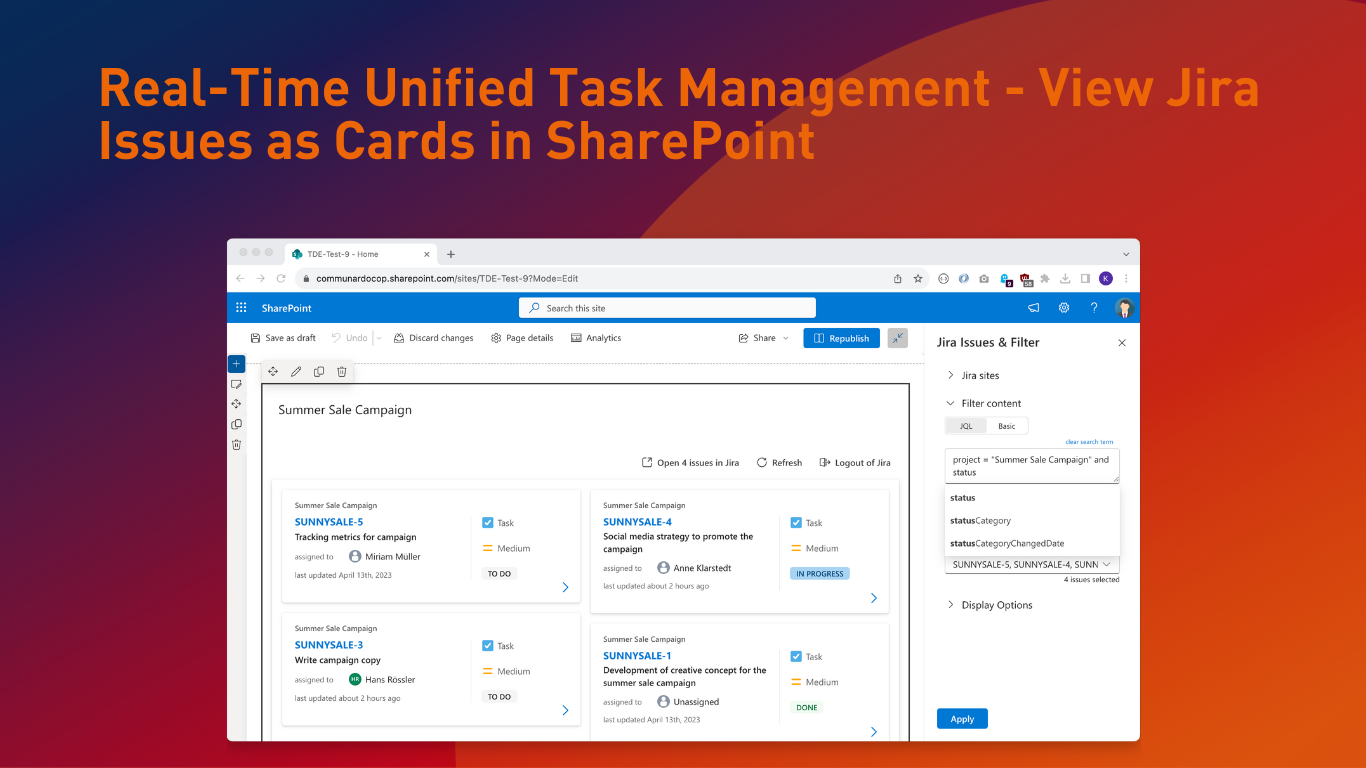The height and width of the screenshot is (768, 1366).
Task: Toggle Task checkbox on SUNNYSALE-5 card
Action: [488, 523]
